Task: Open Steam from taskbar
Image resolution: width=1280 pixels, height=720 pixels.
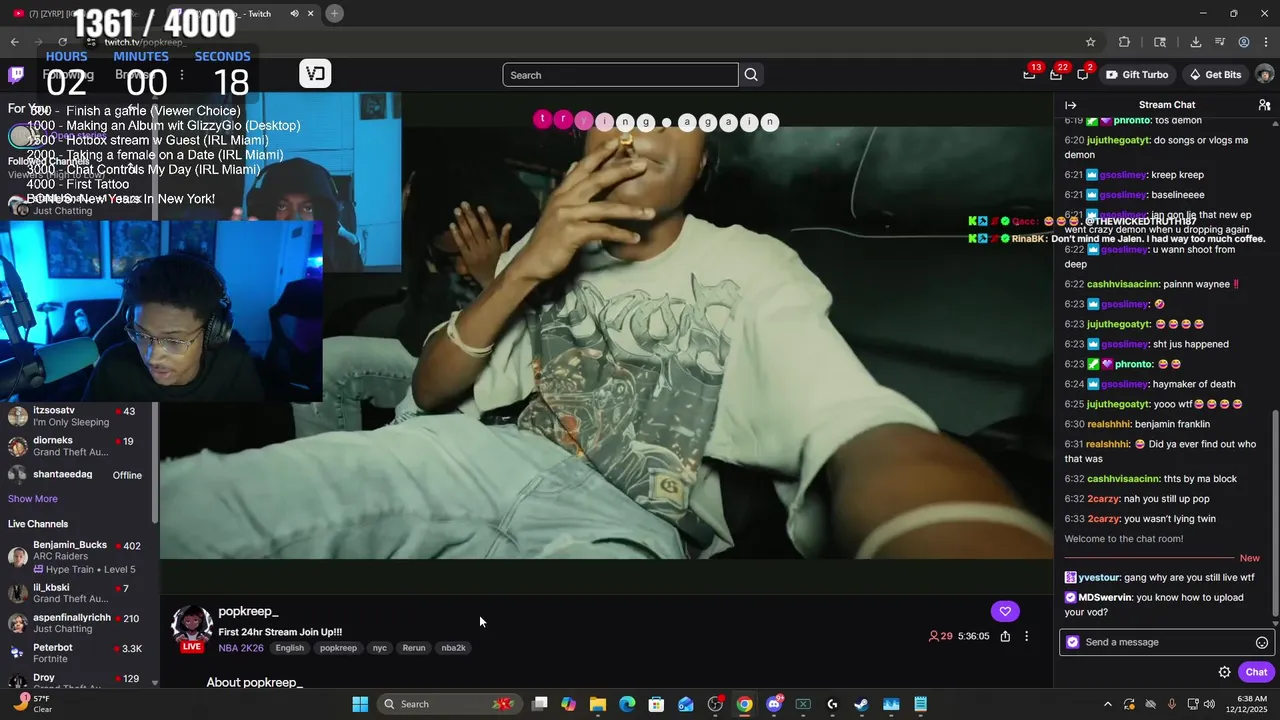Action: (862, 704)
